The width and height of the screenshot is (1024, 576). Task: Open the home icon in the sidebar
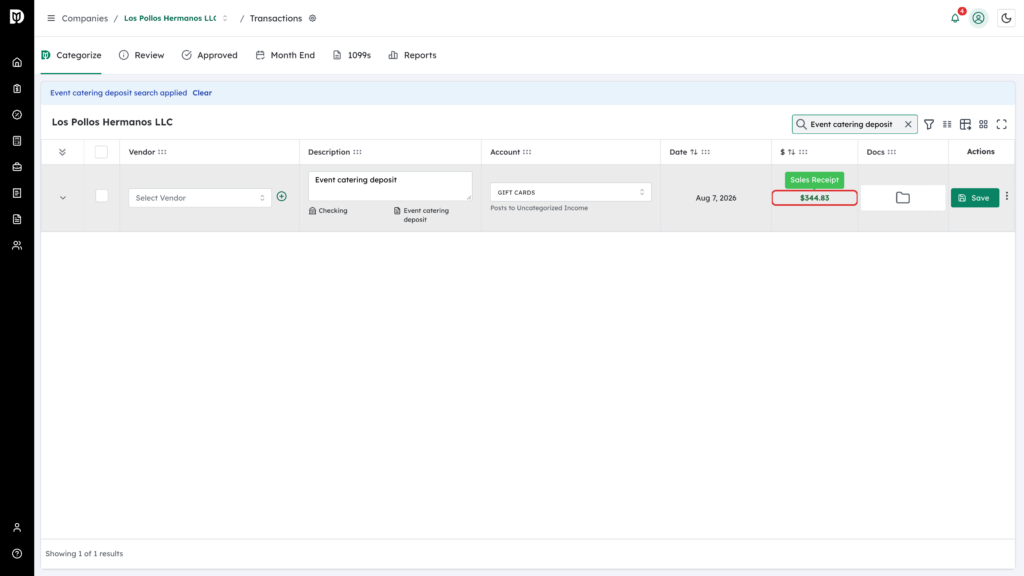(x=17, y=63)
